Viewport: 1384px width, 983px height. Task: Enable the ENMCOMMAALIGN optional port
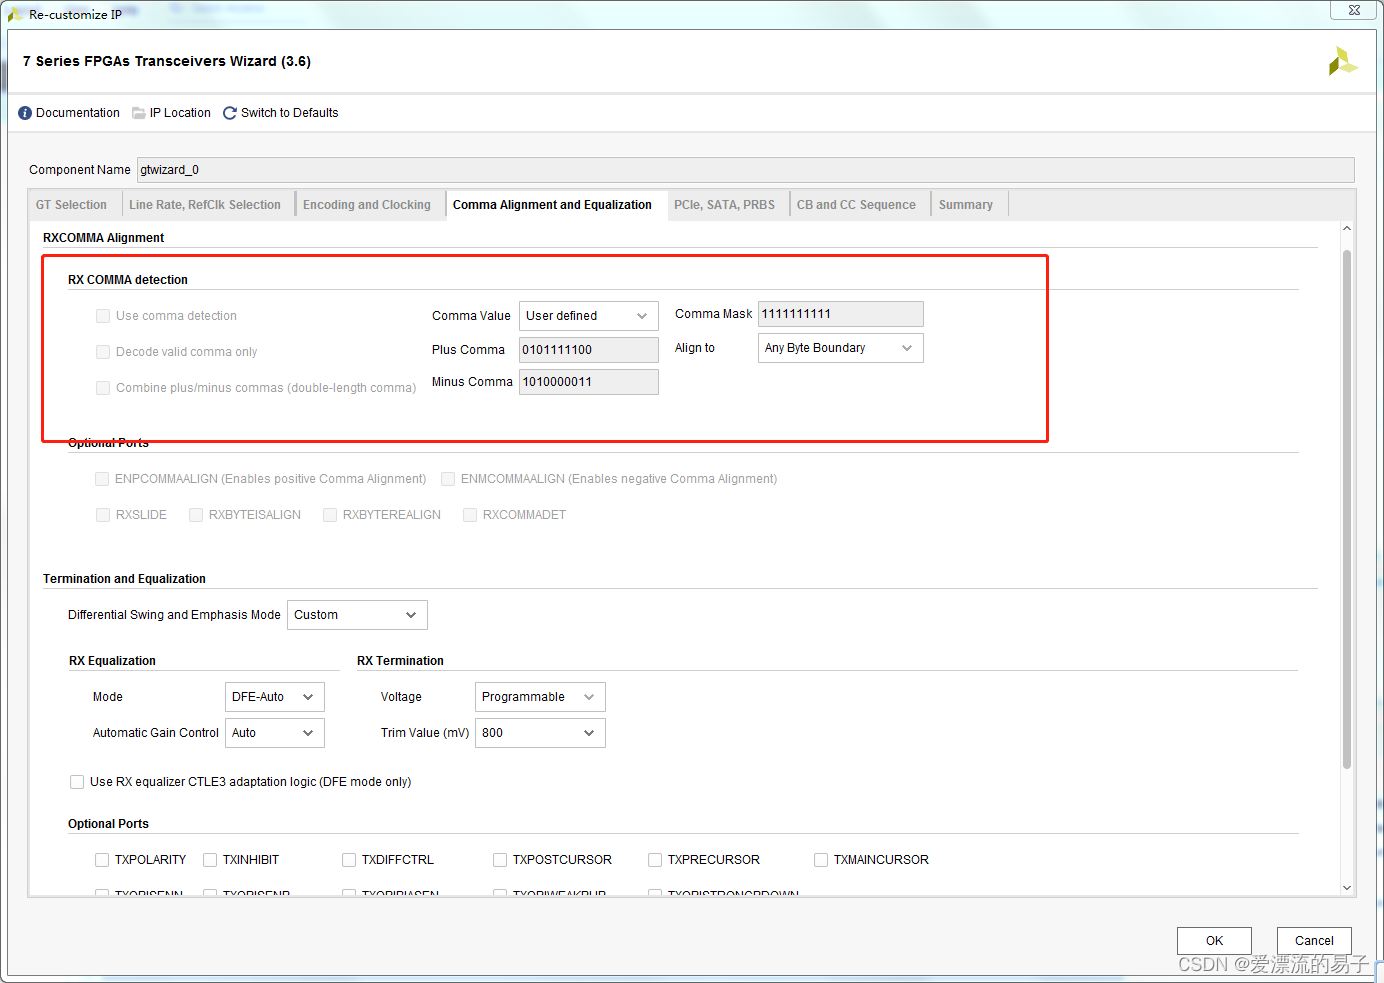(x=448, y=479)
